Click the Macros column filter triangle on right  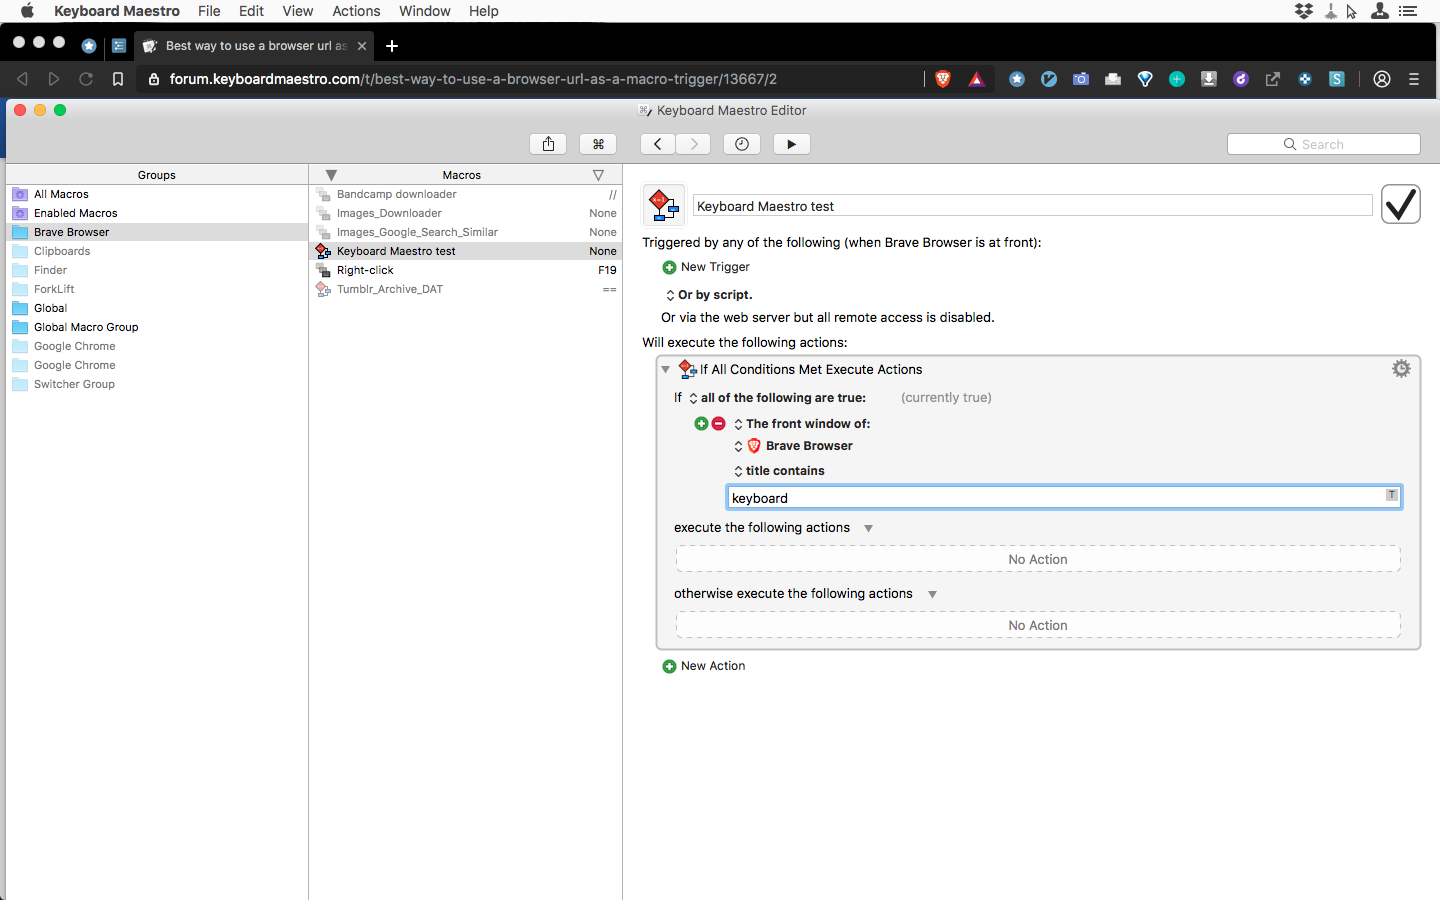click(598, 175)
